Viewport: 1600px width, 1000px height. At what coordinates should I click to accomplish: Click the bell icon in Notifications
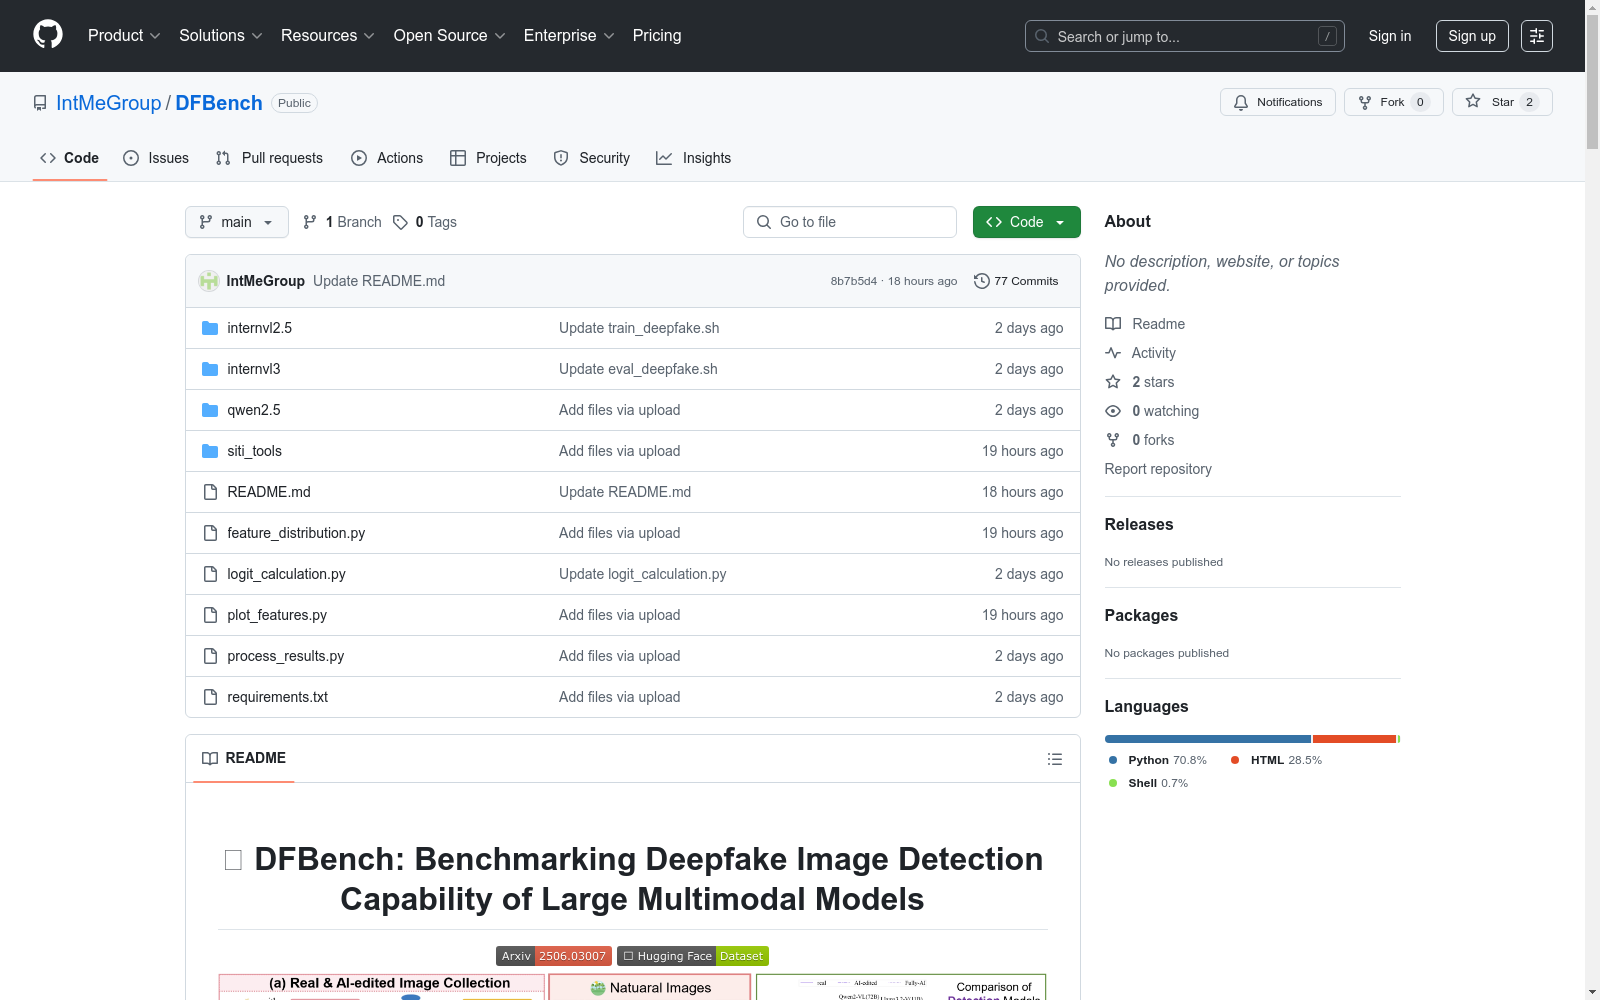(1241, 102)
